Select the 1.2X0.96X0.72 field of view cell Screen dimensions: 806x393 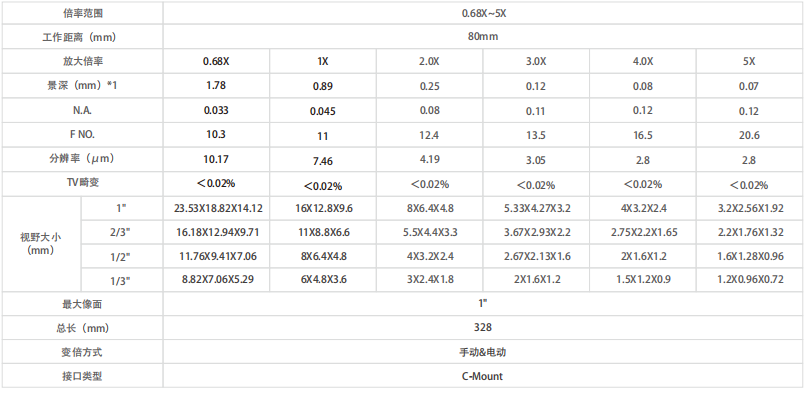pos(749,280)
